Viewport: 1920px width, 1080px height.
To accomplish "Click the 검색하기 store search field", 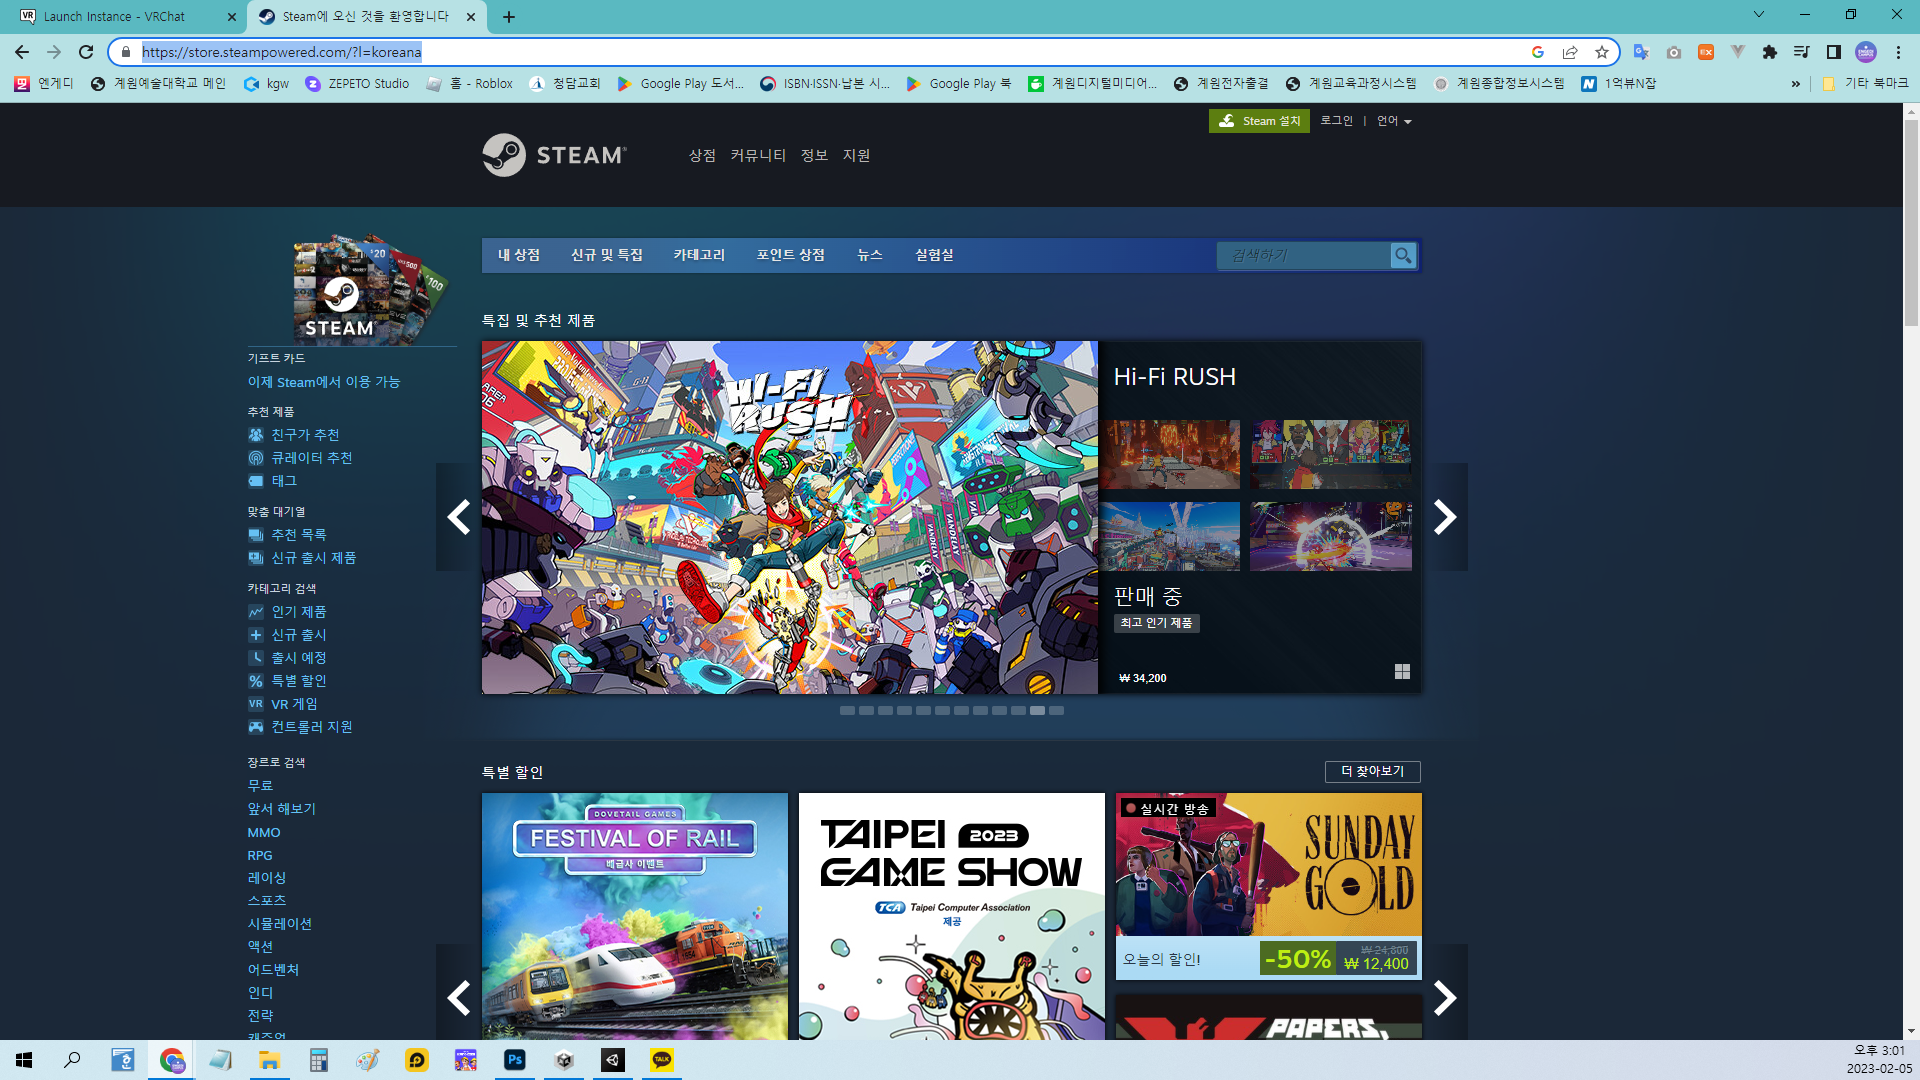I will point(1300,256).
